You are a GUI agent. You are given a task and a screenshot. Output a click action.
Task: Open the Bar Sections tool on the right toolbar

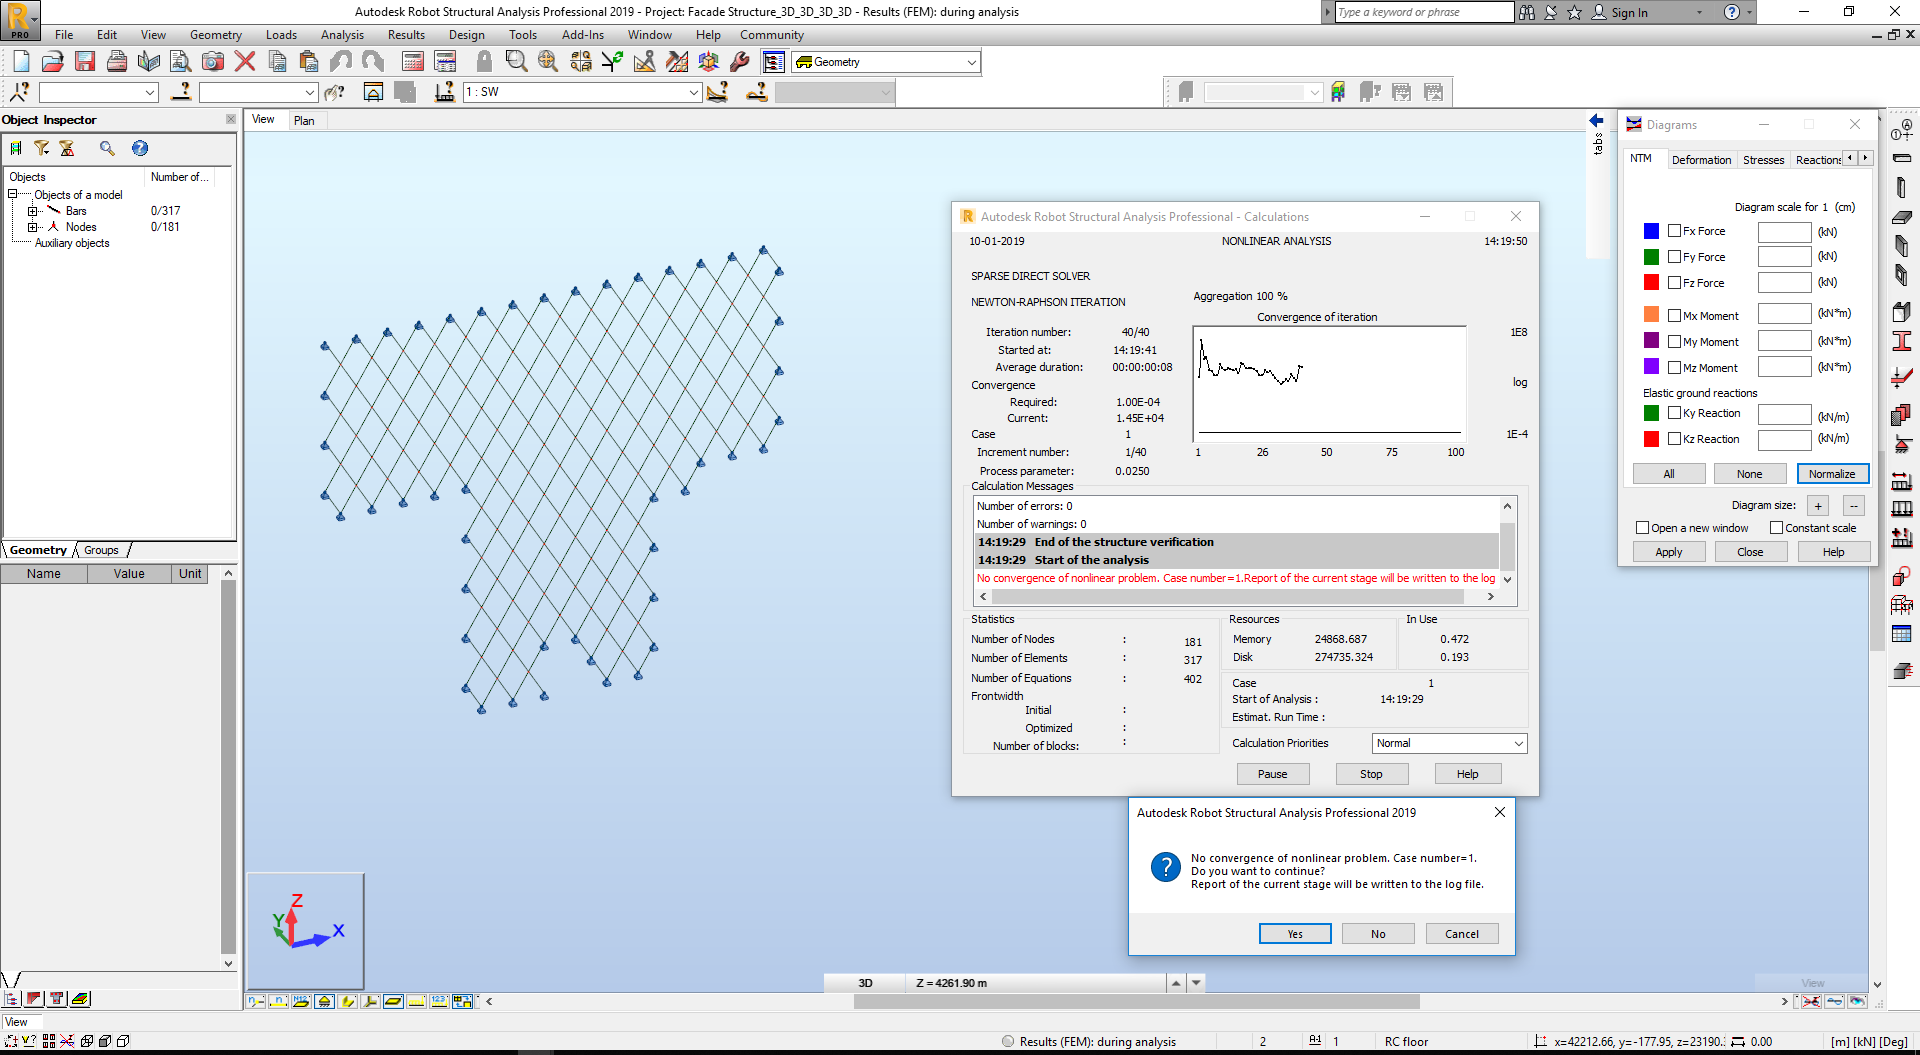(x=1901, y=340)
